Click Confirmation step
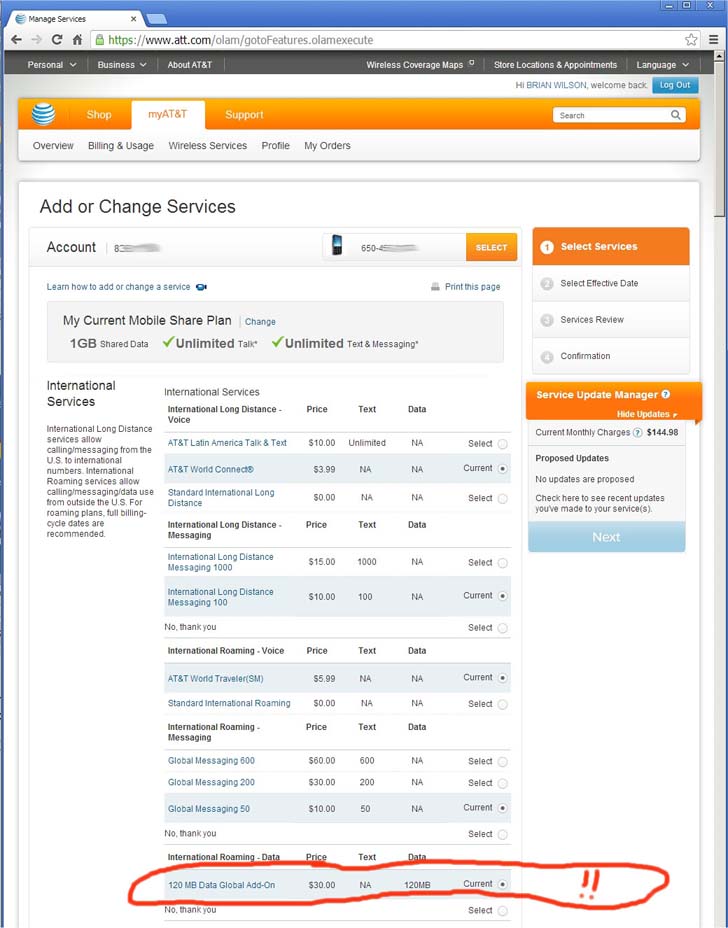Image resolution: width=728 pixels, height=928 pixels. (611, 356)
